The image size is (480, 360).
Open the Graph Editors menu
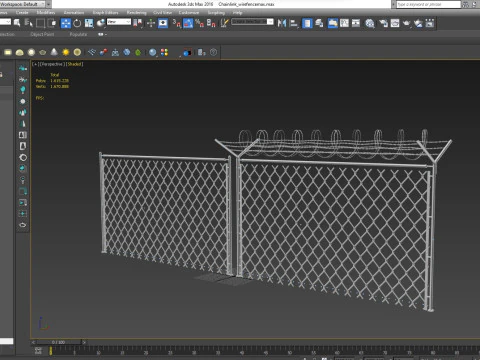[x=105, y=13]
